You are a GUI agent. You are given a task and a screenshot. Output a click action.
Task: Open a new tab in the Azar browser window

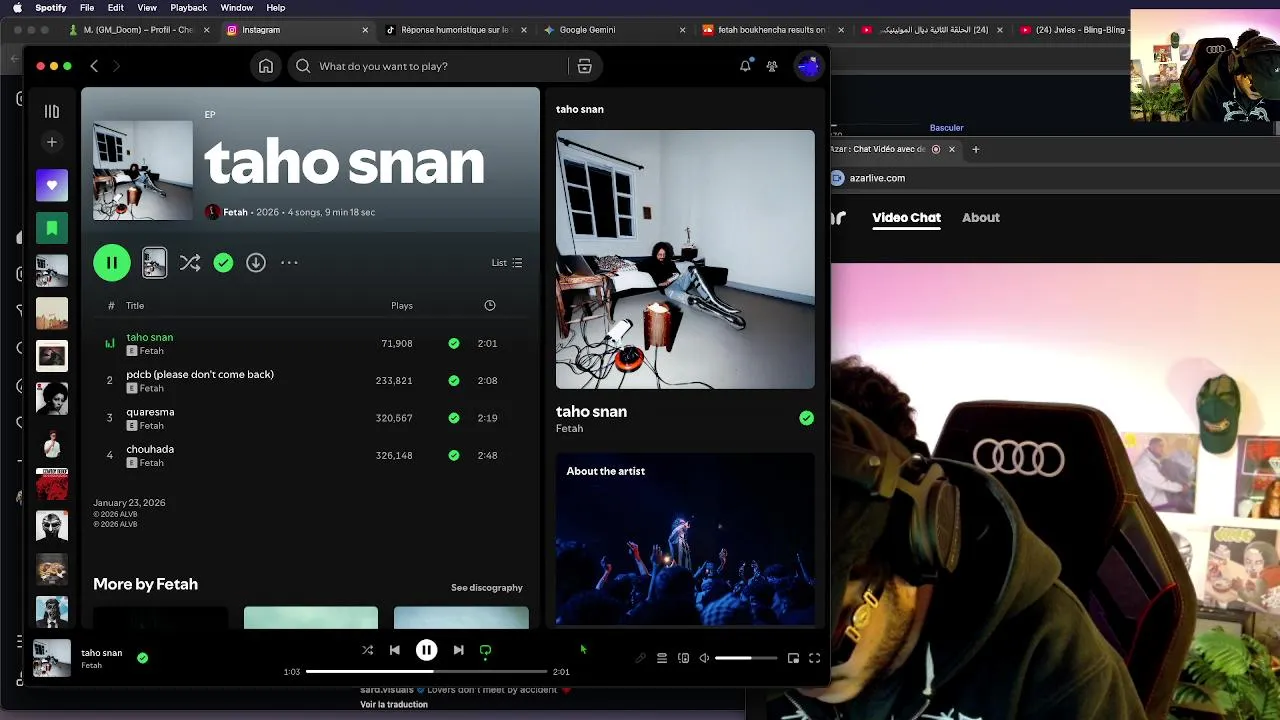tap(975, 149)
